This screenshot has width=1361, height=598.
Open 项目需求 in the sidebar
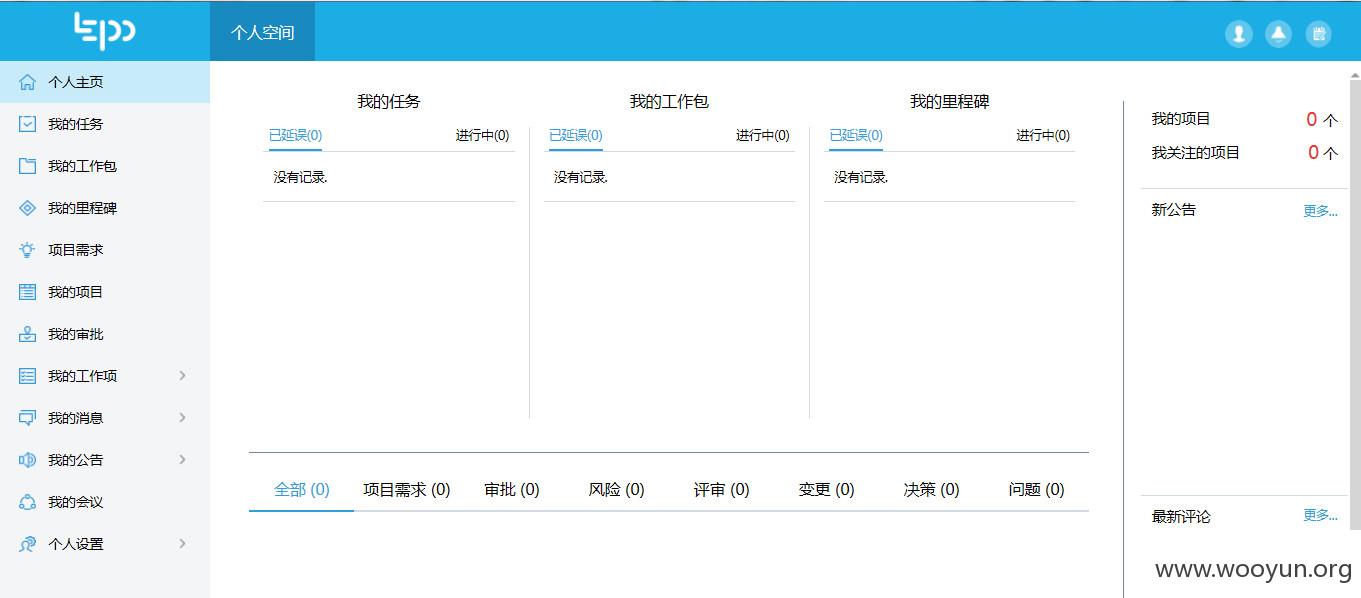pos(105,250)
